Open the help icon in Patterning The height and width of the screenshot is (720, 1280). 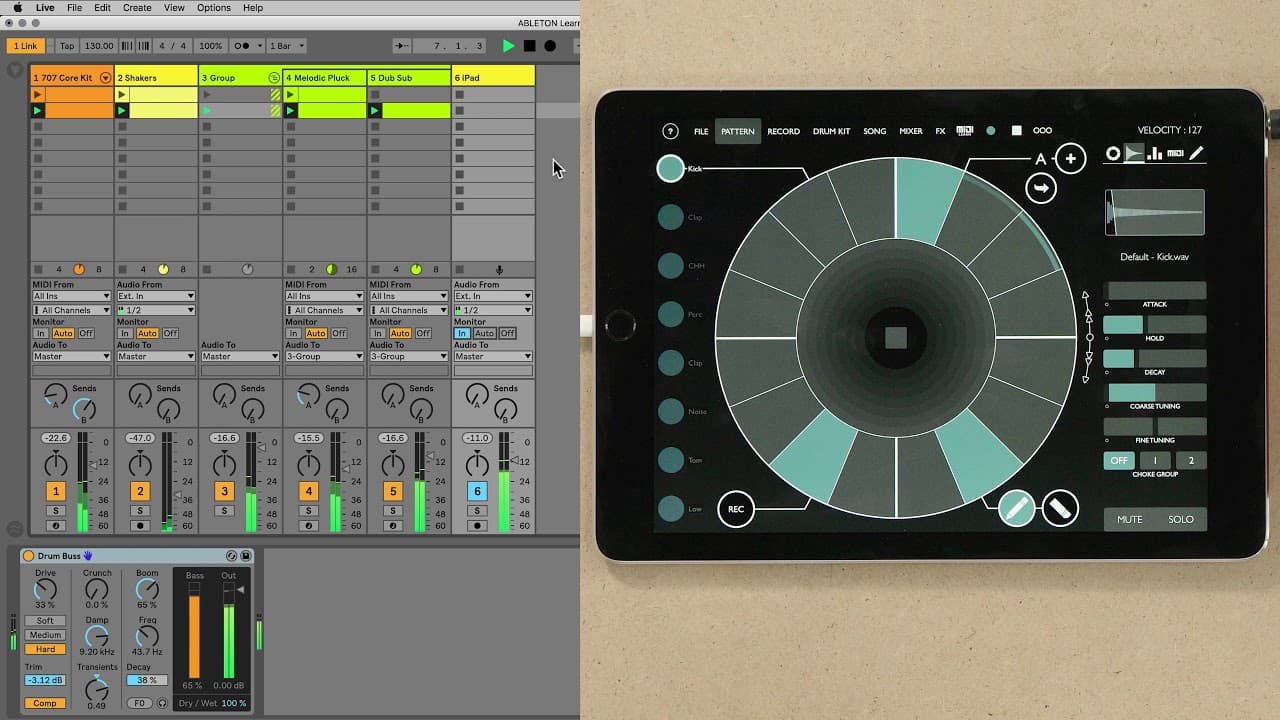point(670,130)
